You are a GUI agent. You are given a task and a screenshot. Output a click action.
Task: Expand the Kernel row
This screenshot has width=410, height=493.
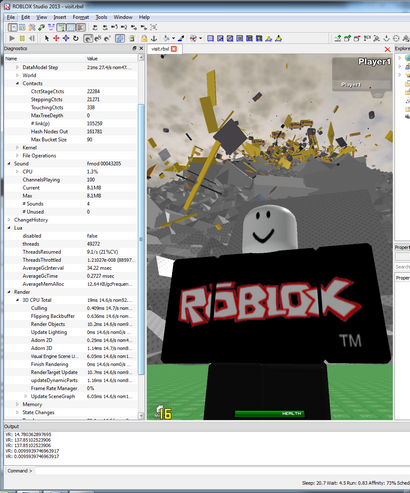[17, 147]
